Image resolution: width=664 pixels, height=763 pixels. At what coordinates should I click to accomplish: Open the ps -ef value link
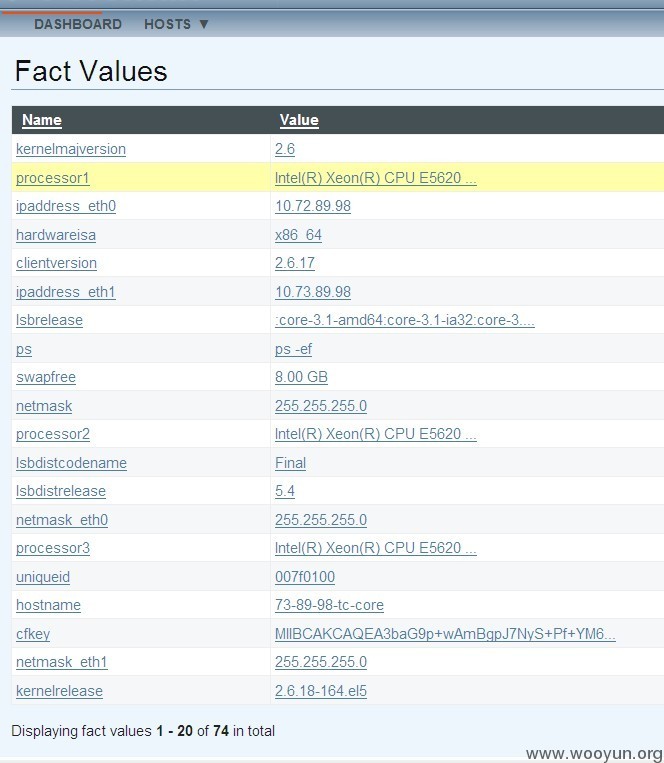[x=293, y=349]
